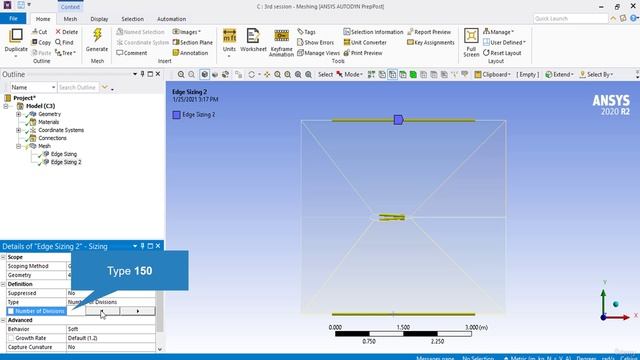This screenshot has height=360, width=640.
Task: Switch to Full Screen mode
Action: click(471, 42)
